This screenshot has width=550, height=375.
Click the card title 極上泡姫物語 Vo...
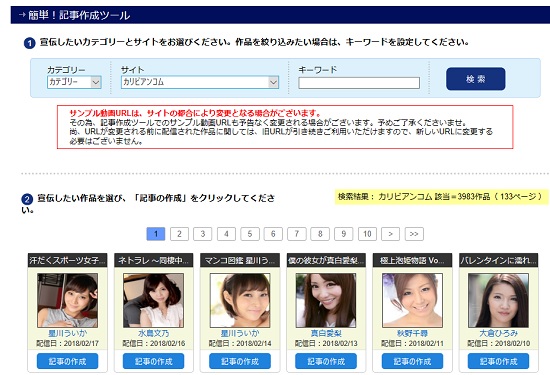[x=412, y=260]
